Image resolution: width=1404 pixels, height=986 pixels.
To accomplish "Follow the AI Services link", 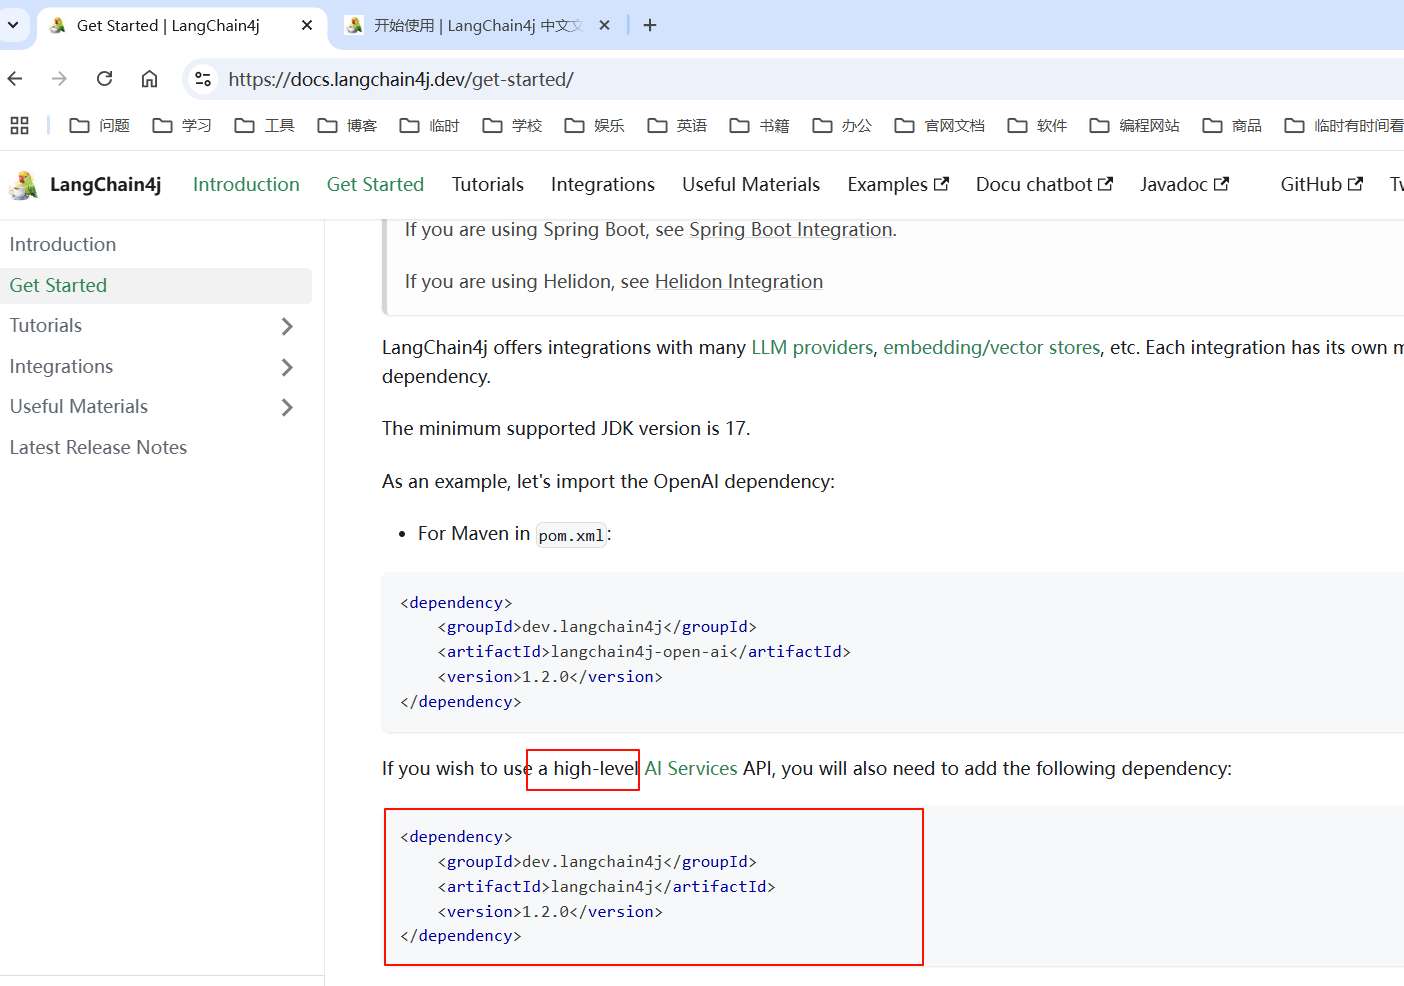I will coord(691,768).
